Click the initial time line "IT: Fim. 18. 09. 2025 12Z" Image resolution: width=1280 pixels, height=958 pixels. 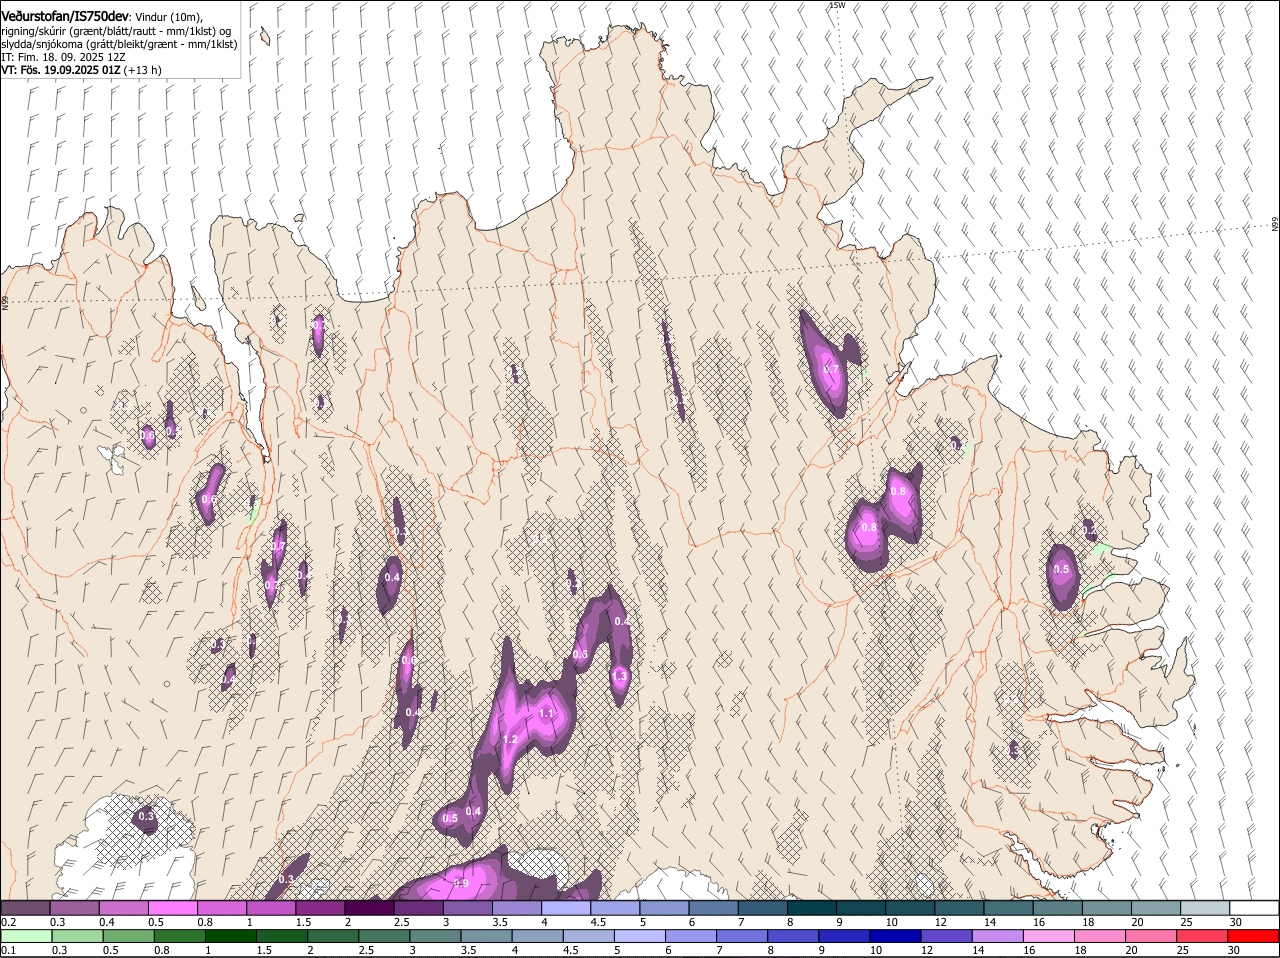tap(63, 57)
